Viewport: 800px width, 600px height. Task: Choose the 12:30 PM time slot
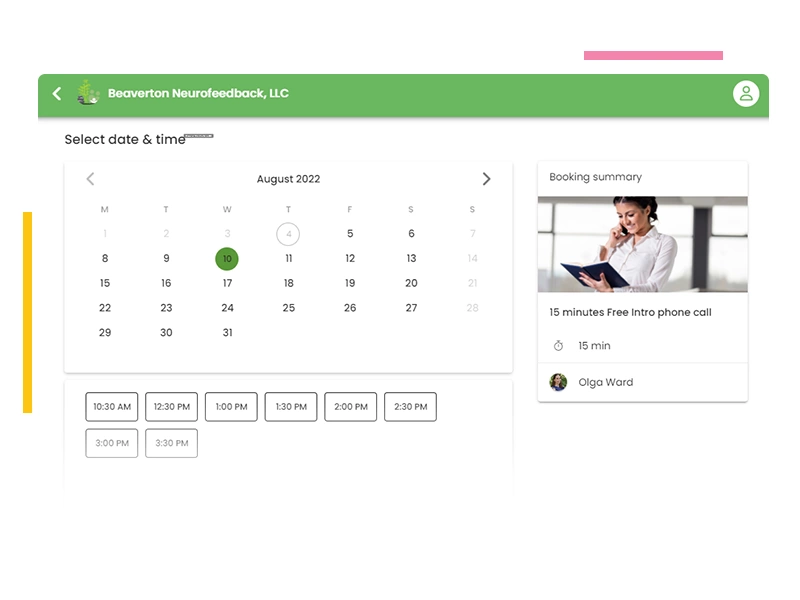pyautogui.click(x=171, y=407)
